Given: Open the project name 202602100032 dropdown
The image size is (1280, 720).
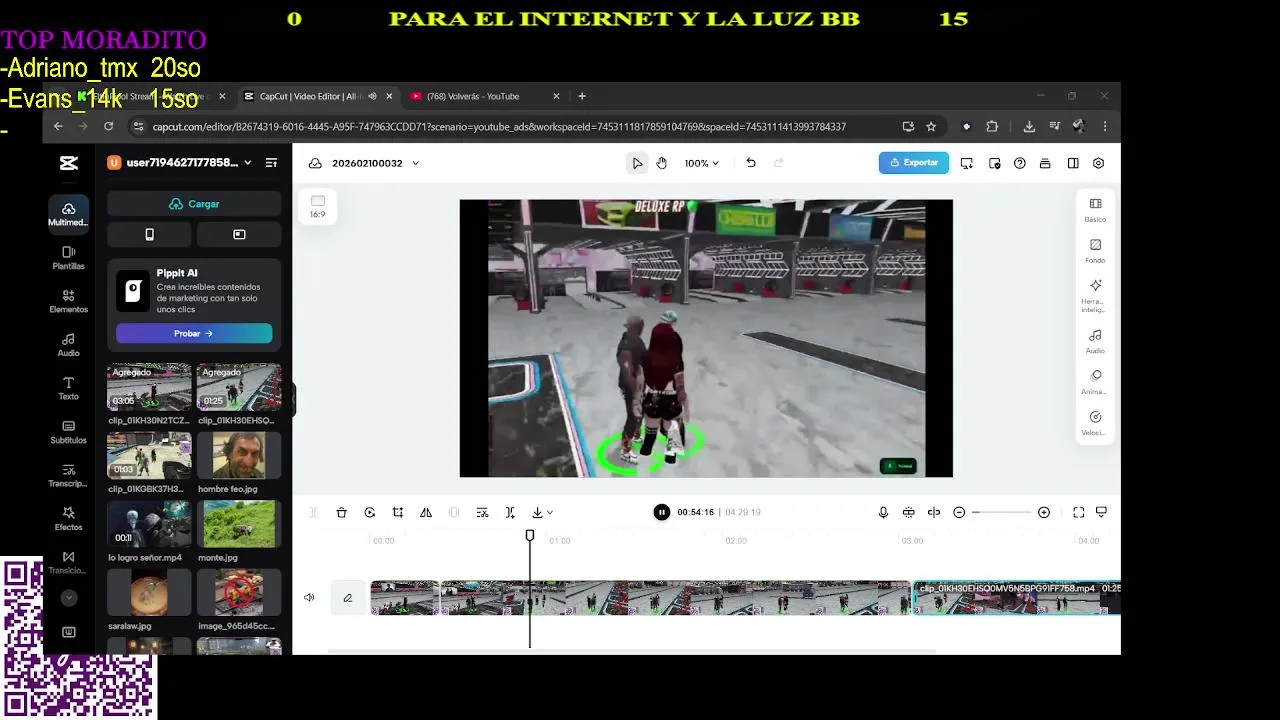Looking at the screenshot, I should coord(376,163).
